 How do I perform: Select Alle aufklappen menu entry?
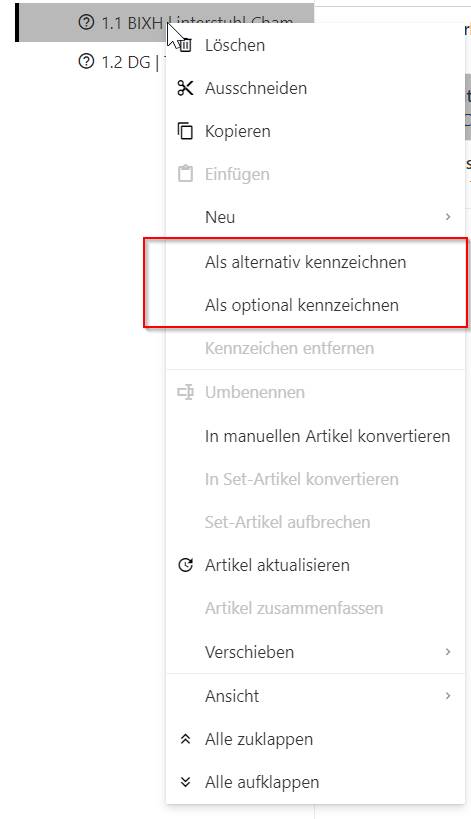pyautogui.click(x=315, y=782)
